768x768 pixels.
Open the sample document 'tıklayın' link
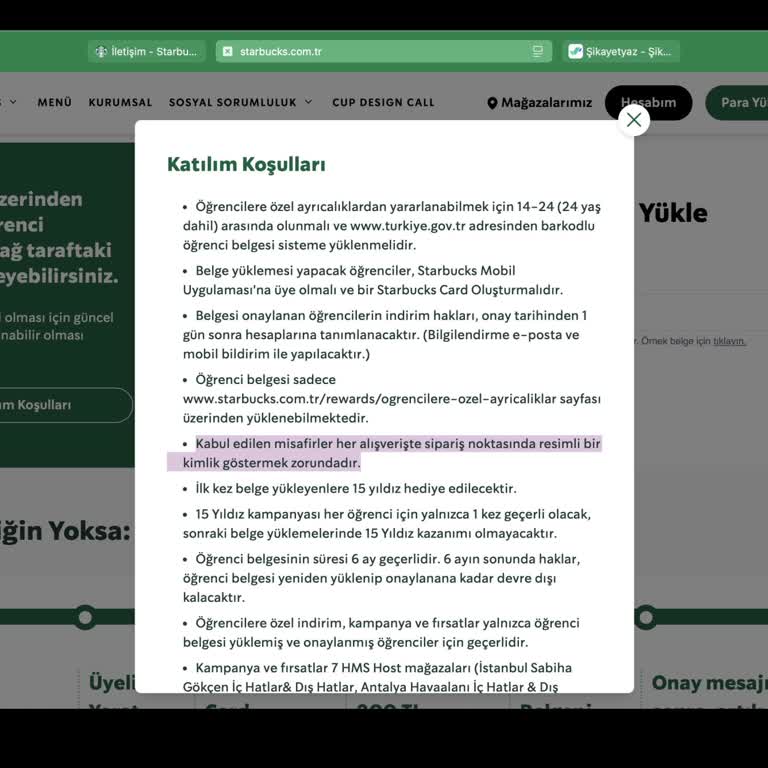click(x=729, y=341)
